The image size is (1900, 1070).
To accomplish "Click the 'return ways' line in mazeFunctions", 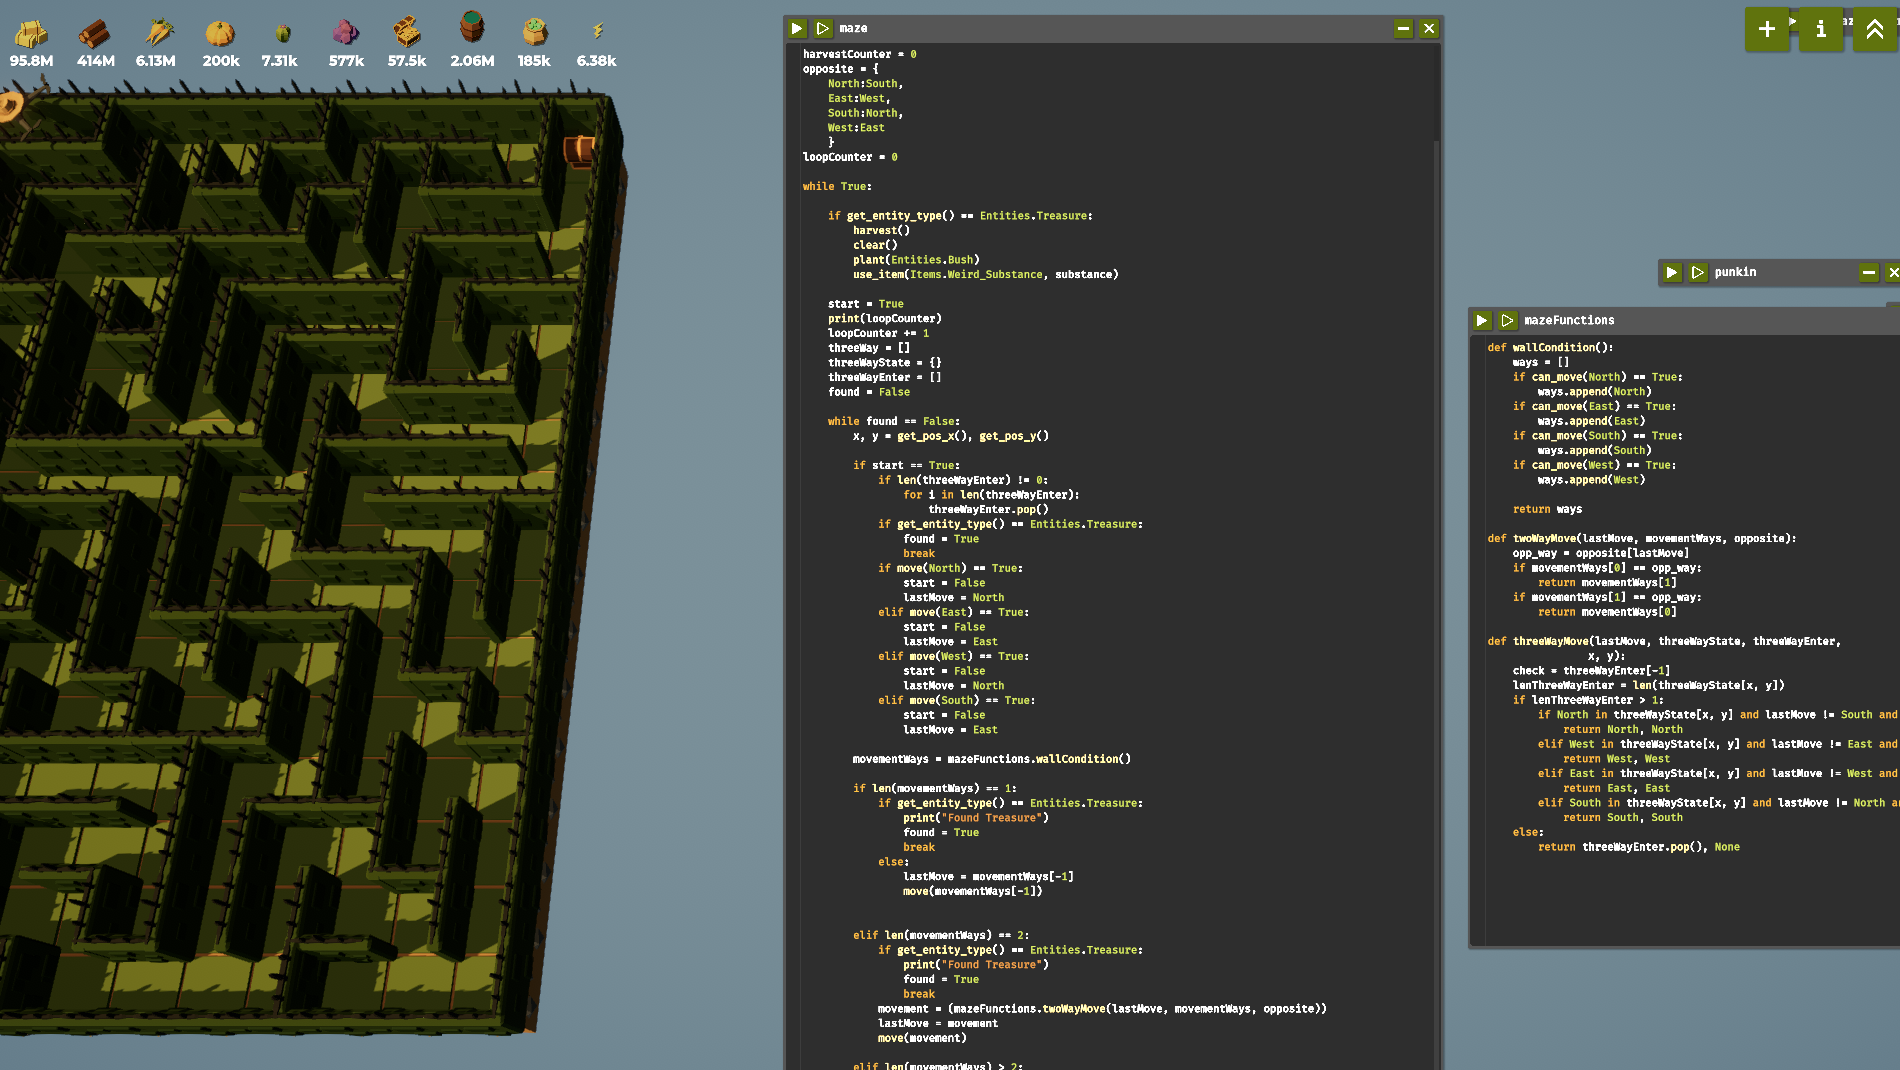I will coord(1547,509).
